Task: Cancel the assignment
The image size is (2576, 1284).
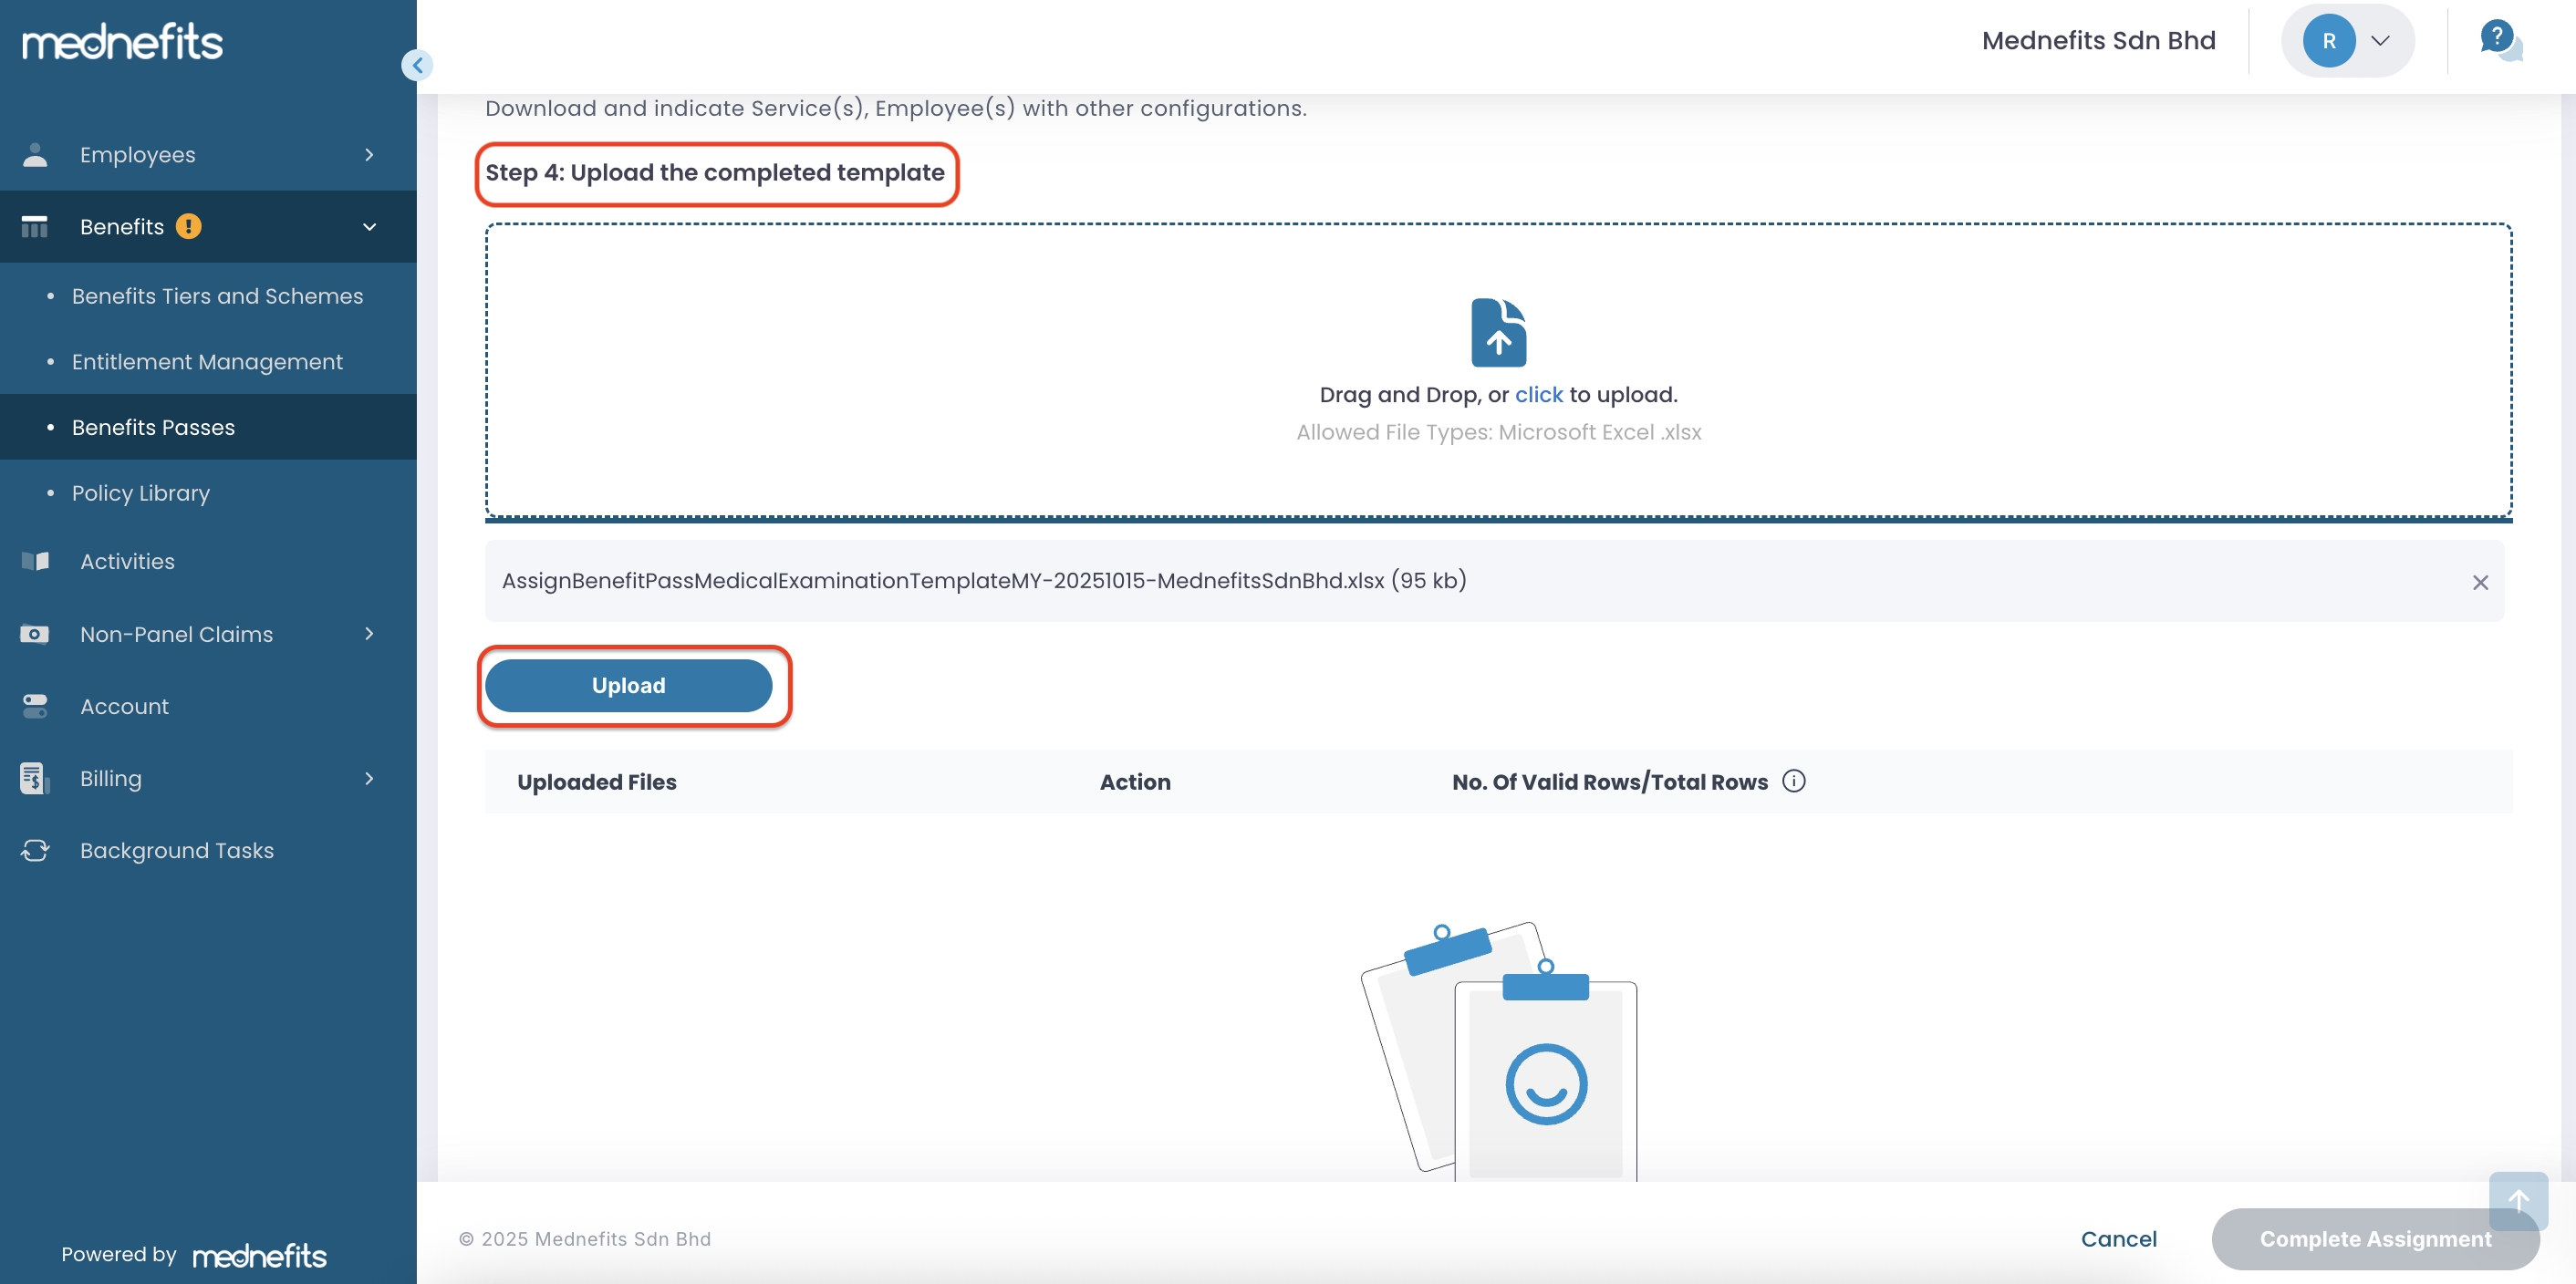Action: tap(2118, 1239)
